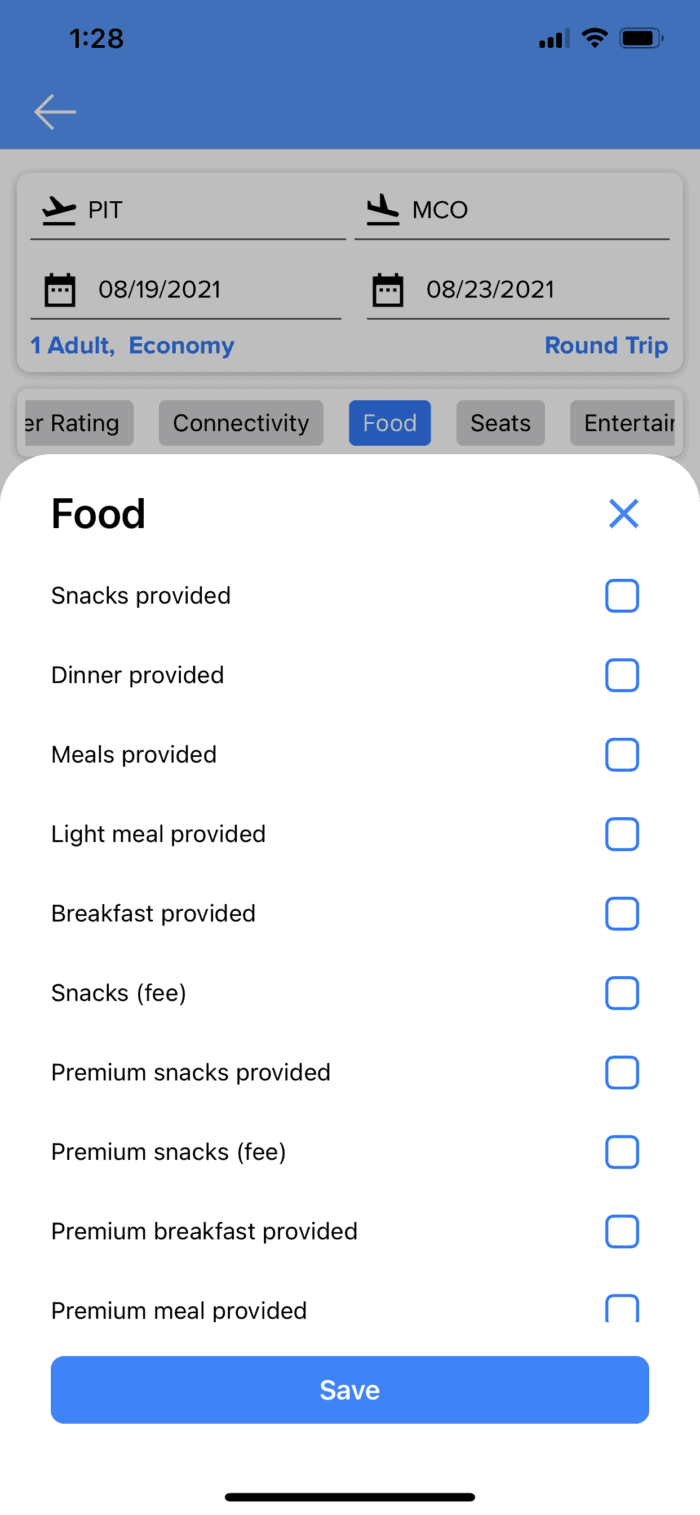Check the Snacks provided checkbox
This screenshot has height=1515, width=700.
622,597
